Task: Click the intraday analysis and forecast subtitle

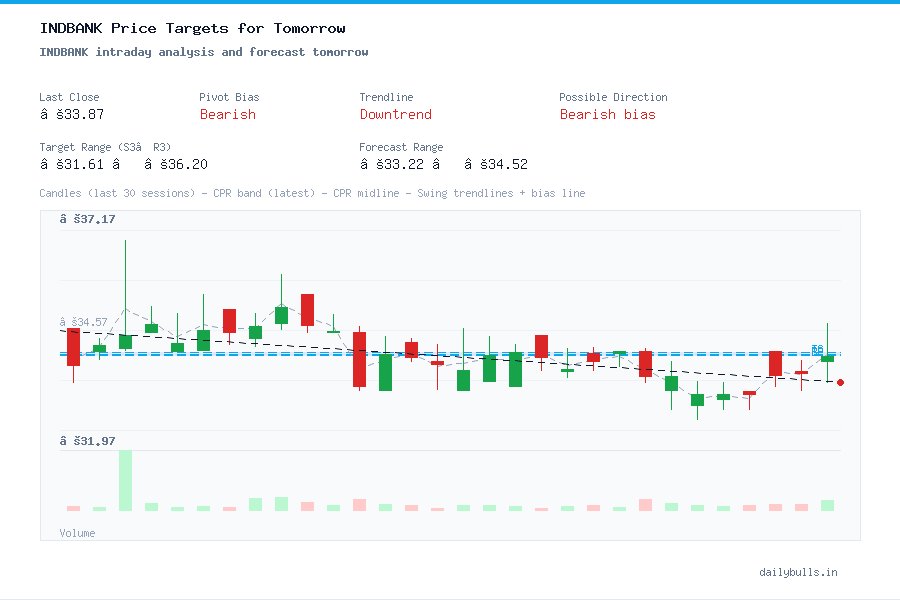Action: (x=204, y=52)
